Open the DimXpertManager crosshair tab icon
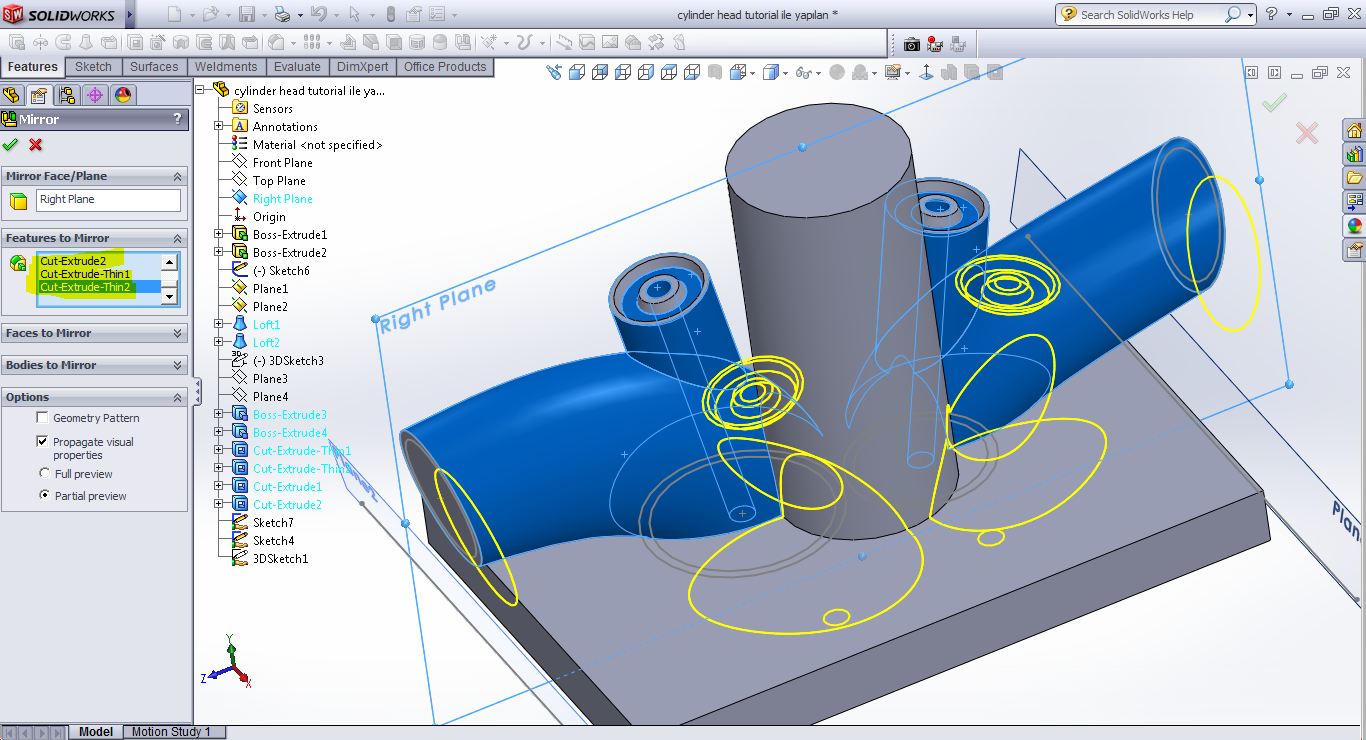 [95, 95]
